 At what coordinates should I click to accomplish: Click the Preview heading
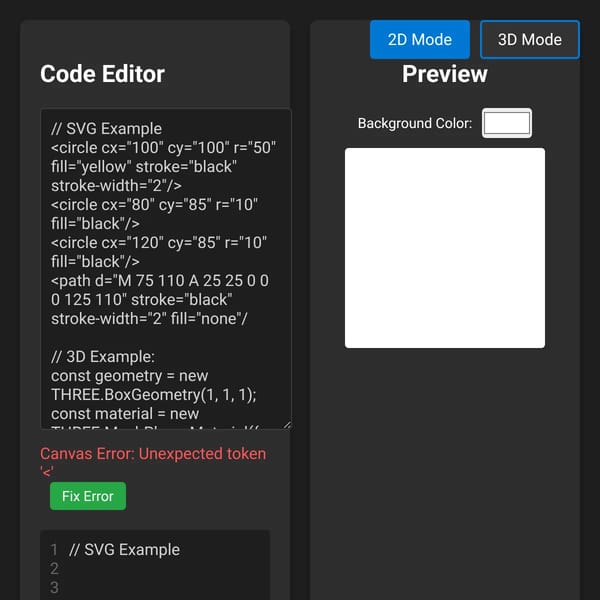click(x=445, y=74)
